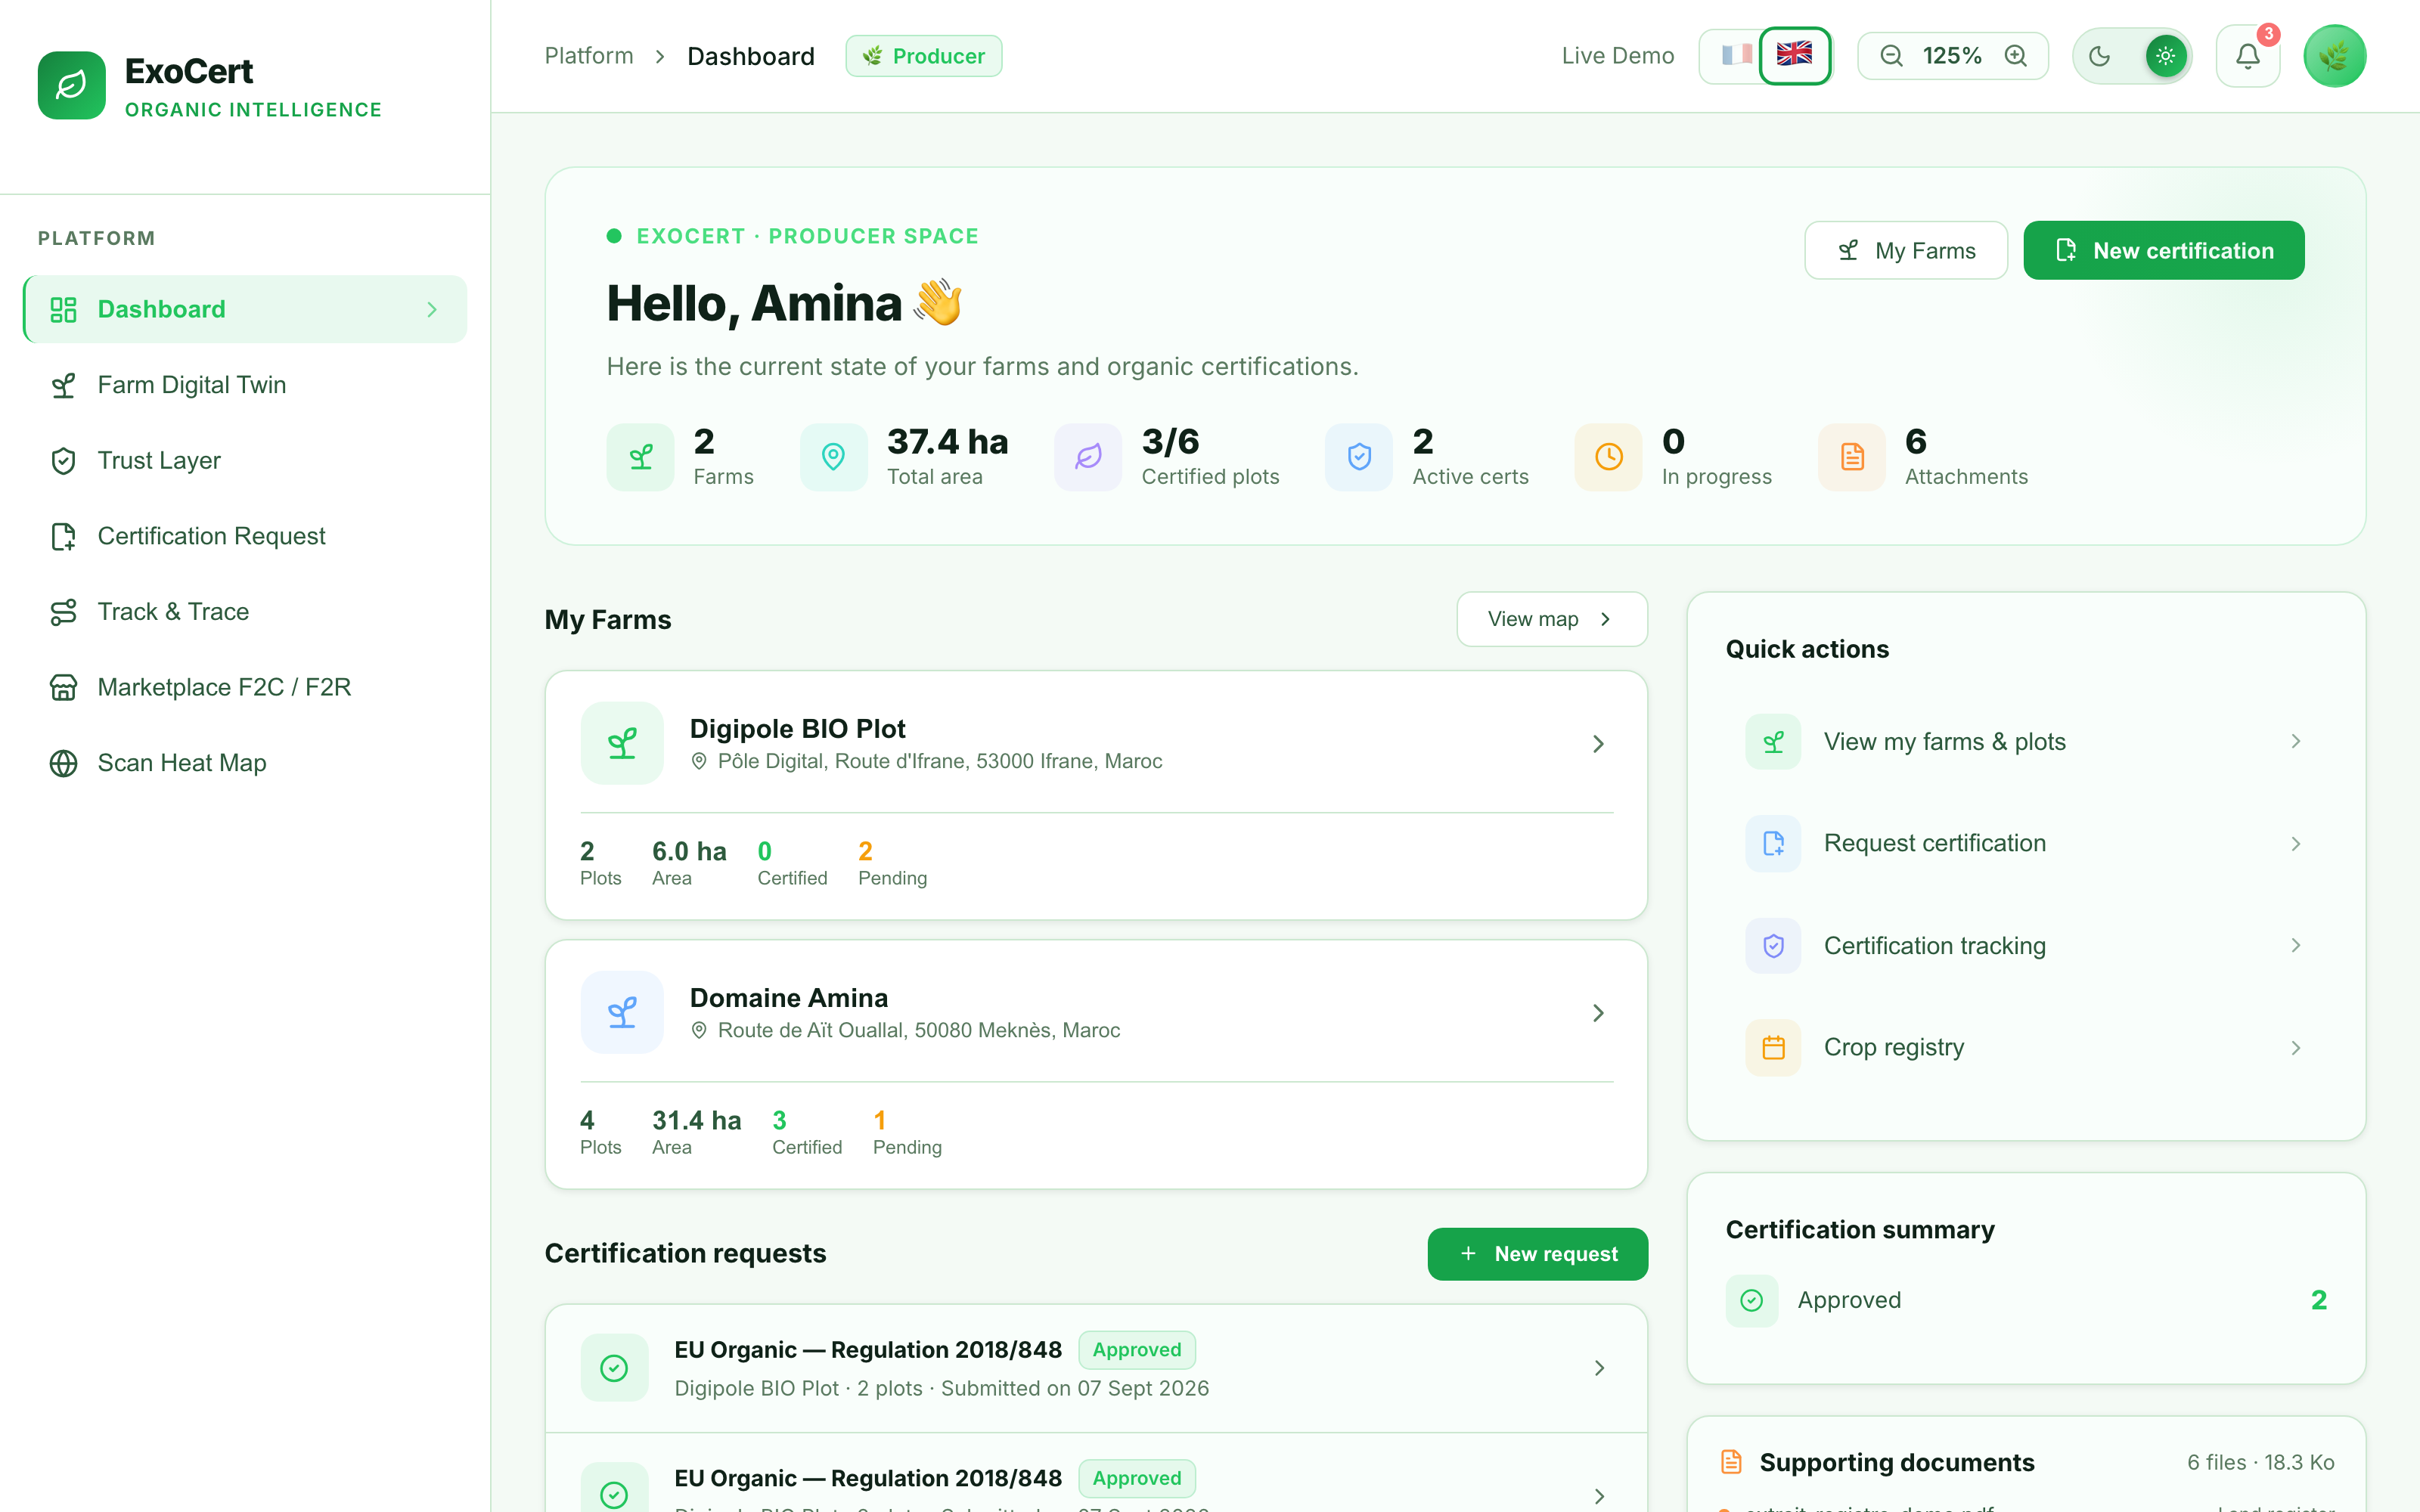Open Certification tracking quick action chevron
Image resolution: width=2420 pixels, height=1512 pixels.
(2296, 945)
